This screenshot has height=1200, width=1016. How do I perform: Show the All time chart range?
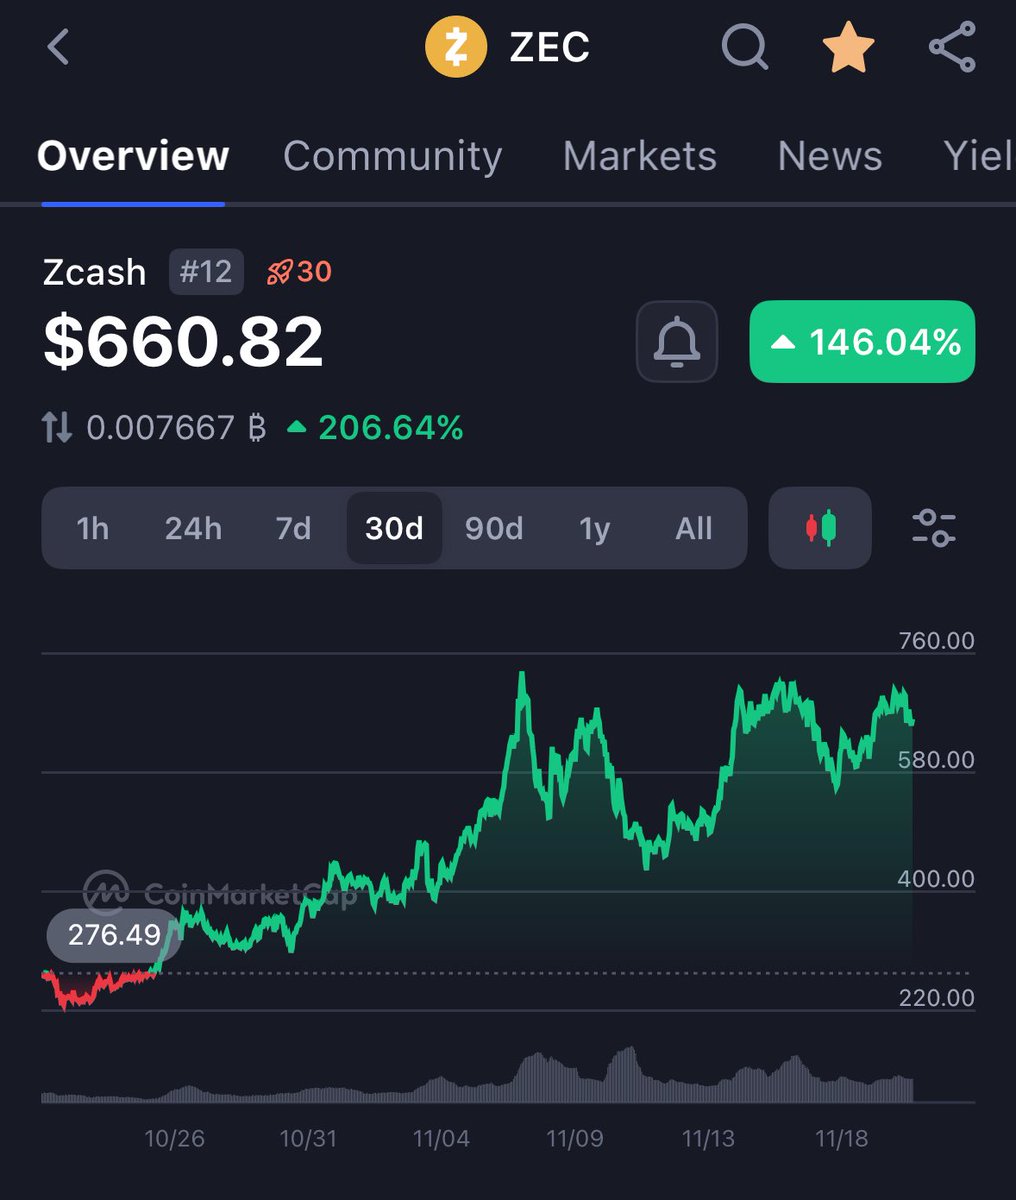694,528
